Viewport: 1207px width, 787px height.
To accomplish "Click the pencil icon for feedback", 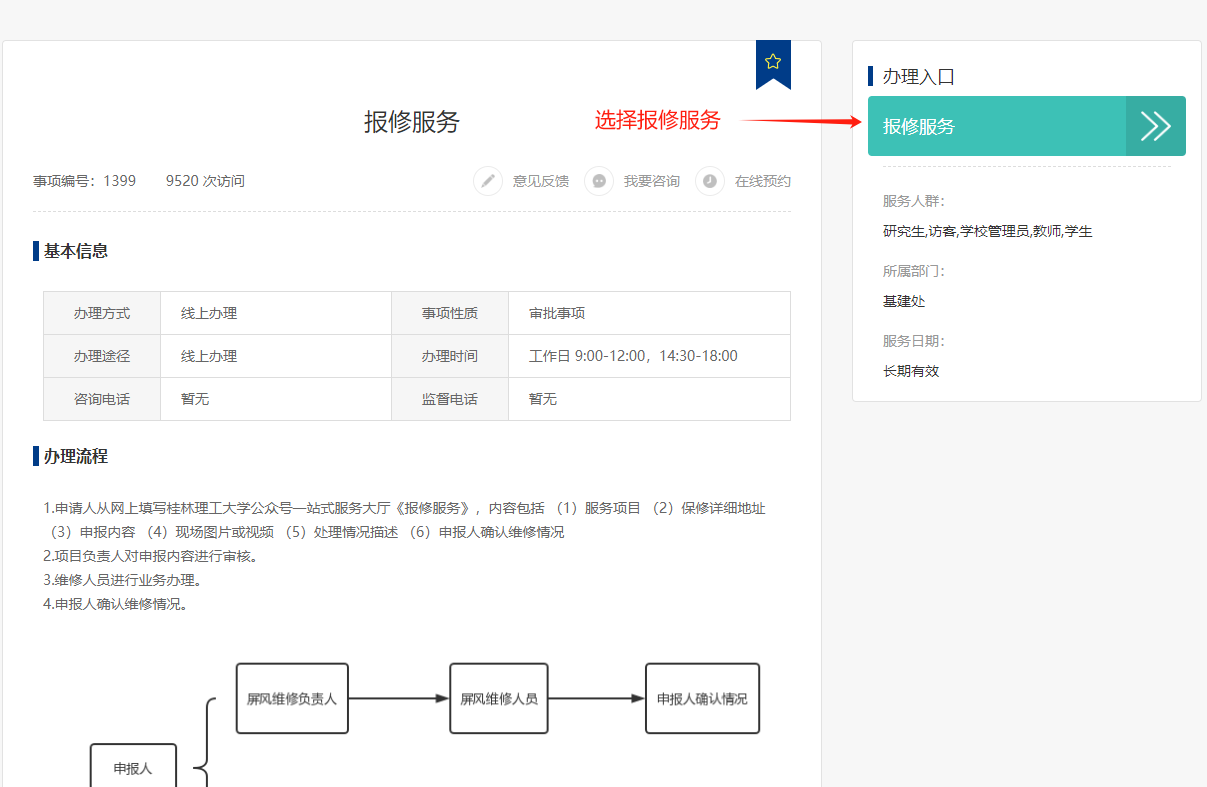I will [488, 181].
